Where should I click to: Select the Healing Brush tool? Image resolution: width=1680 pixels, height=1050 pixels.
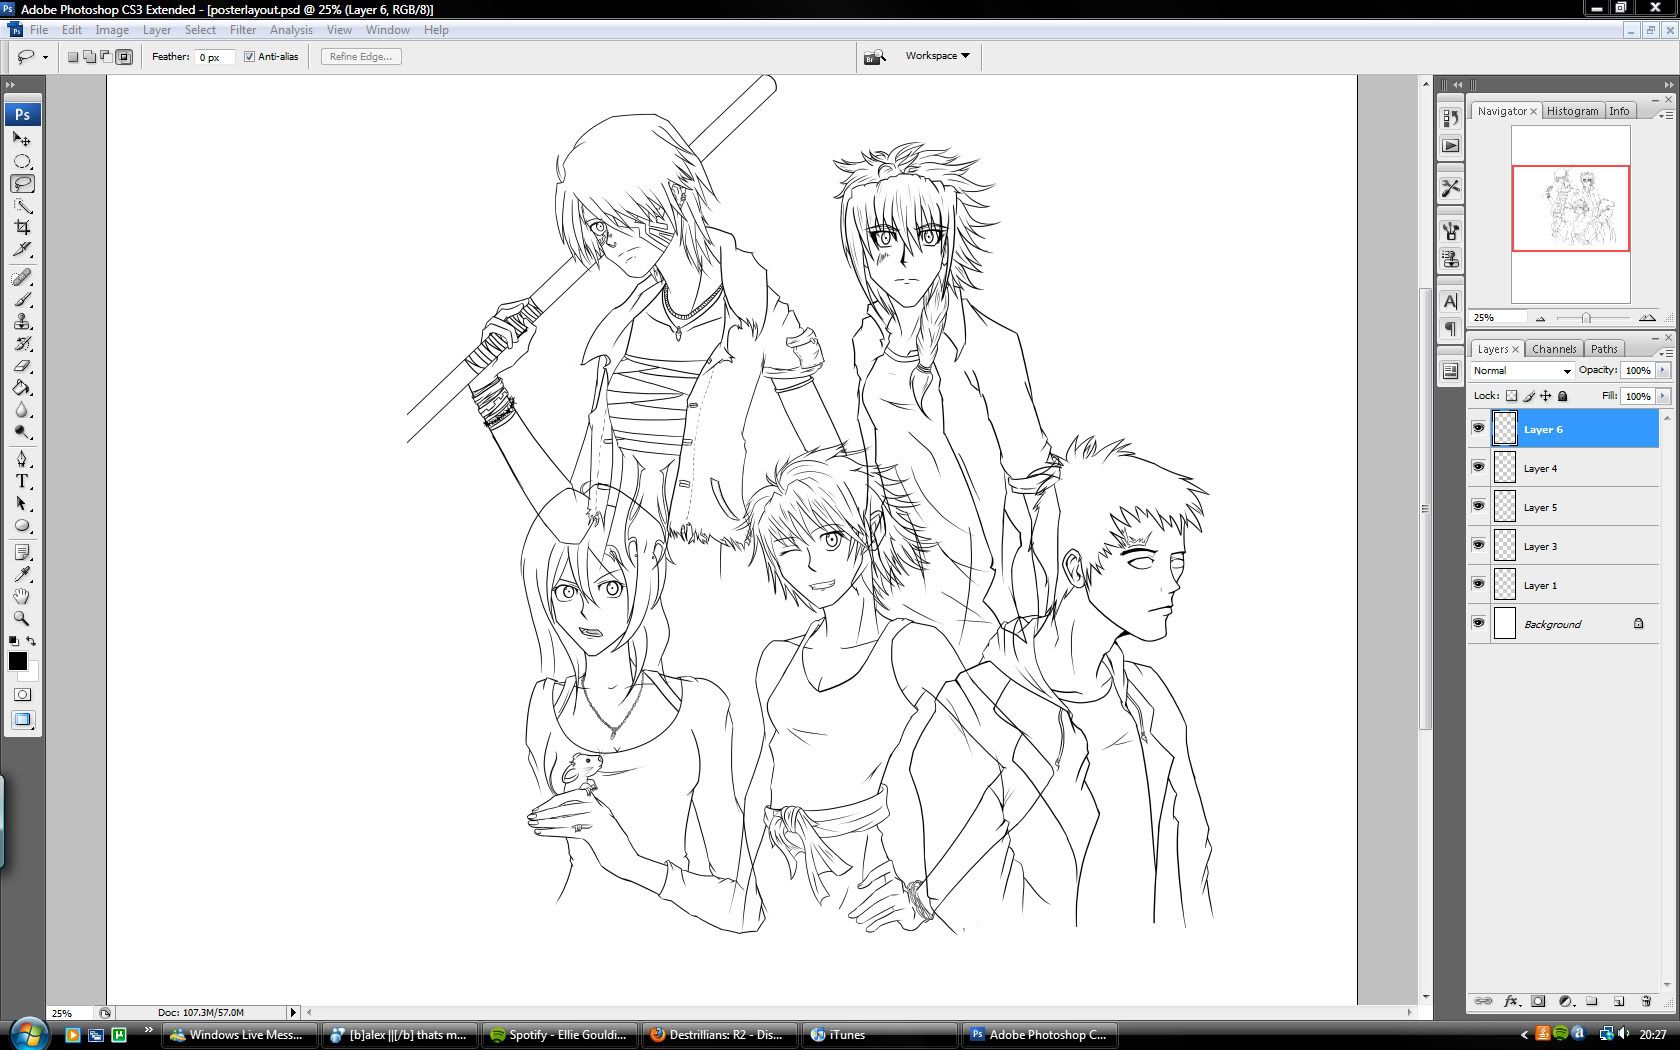pos(22,278)
